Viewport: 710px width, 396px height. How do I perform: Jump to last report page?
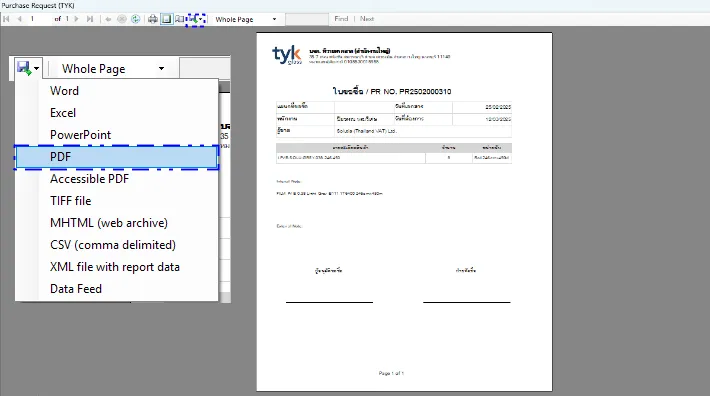coord(90,19)
